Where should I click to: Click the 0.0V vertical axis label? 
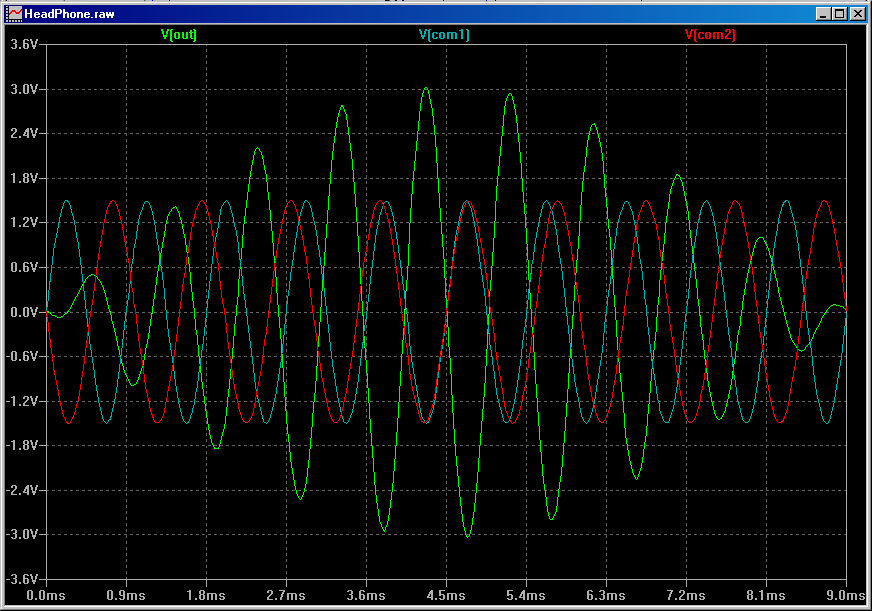click(x=24, y=312)
